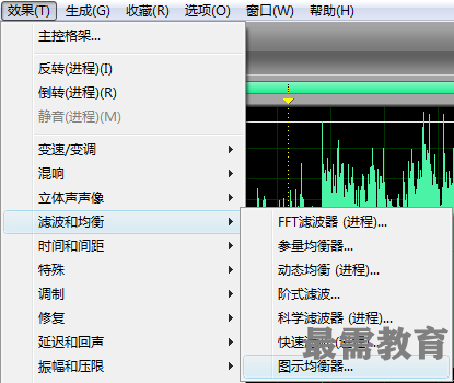This screenshot has height=383, width=454.
Task: Select 图示均衡器... item
Action: [x=347, y=367]
